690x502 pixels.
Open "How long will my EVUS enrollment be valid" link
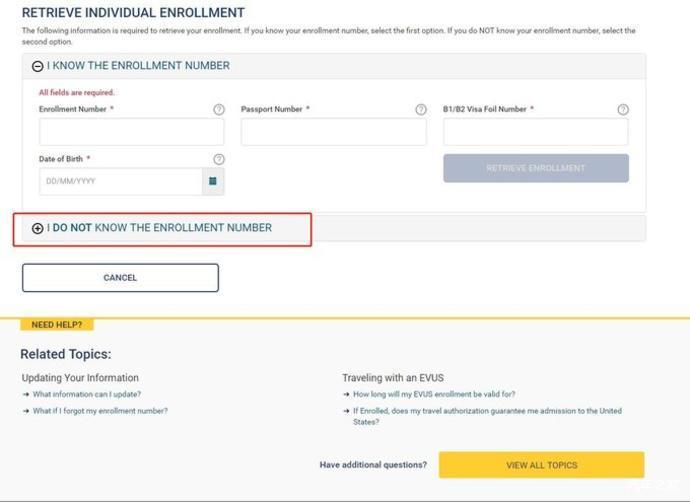tap(433, 394)
